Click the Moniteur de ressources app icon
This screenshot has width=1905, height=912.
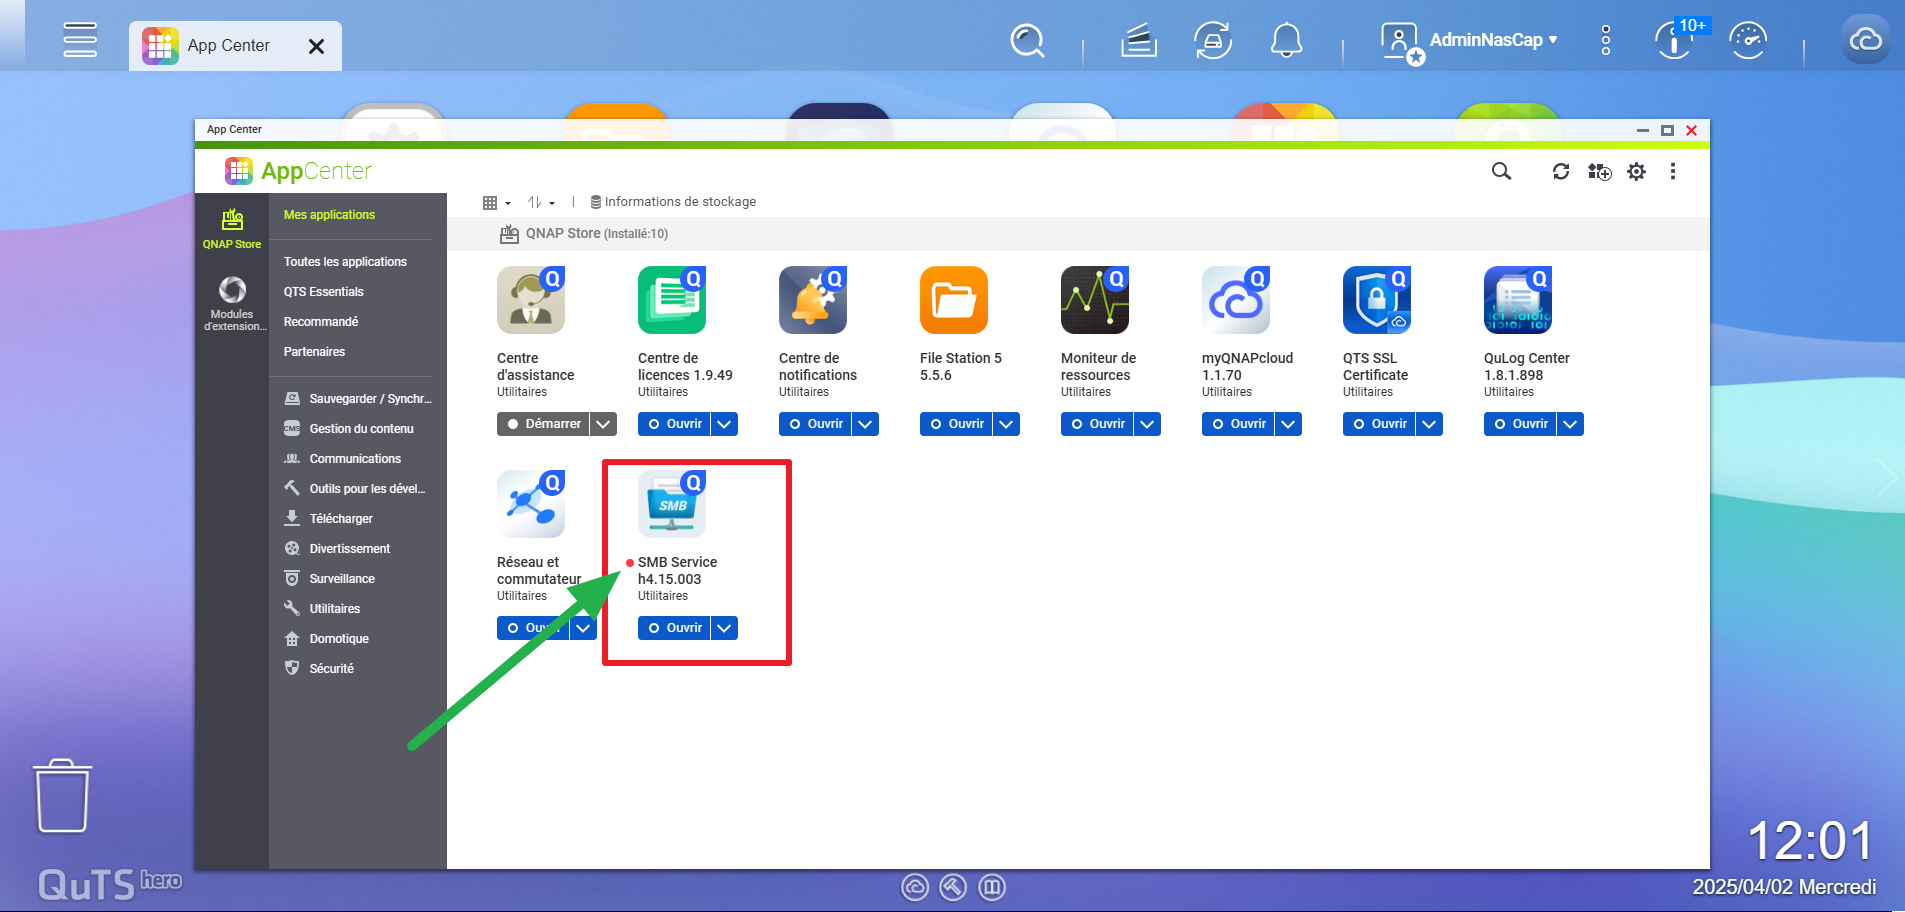(1095, 300)
